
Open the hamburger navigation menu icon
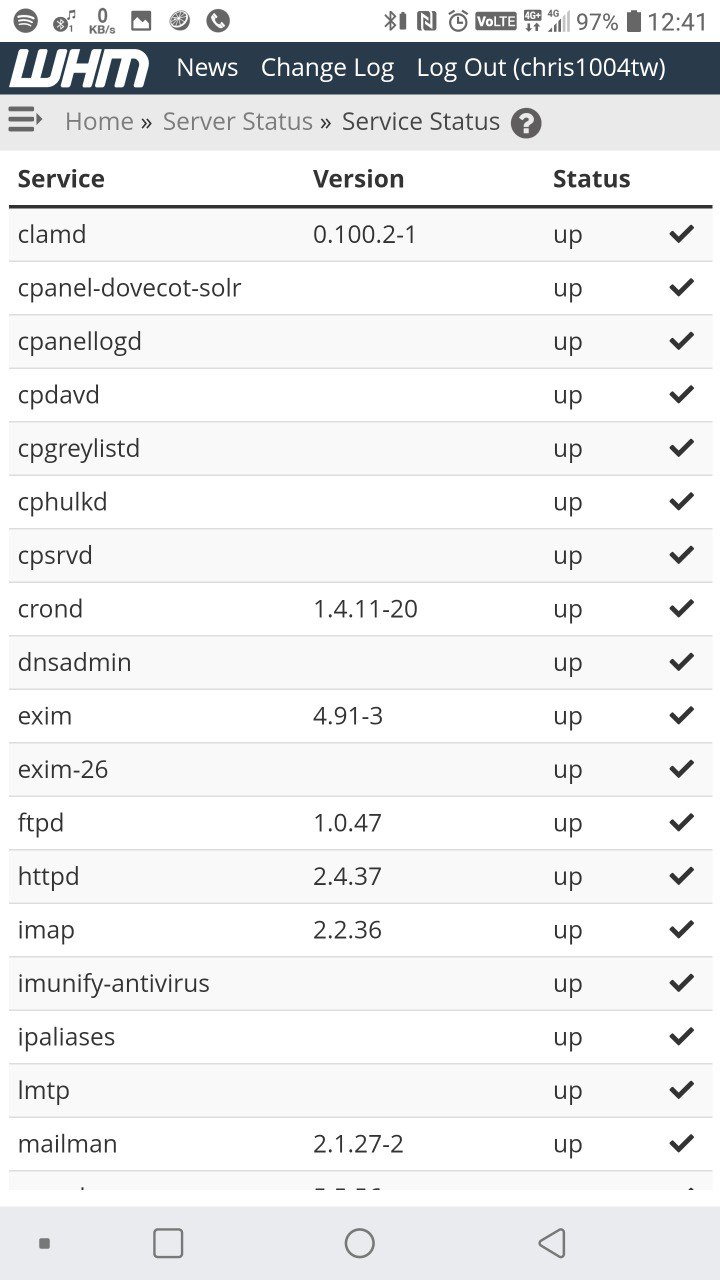tap(25, 121)
